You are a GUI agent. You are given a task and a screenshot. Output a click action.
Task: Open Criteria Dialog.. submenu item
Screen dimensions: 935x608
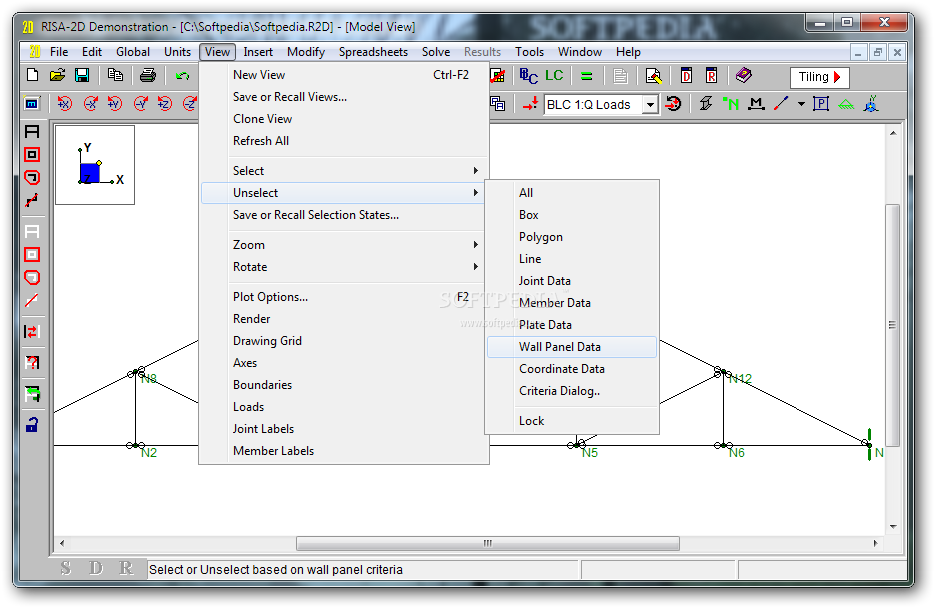tap(572, 391)
